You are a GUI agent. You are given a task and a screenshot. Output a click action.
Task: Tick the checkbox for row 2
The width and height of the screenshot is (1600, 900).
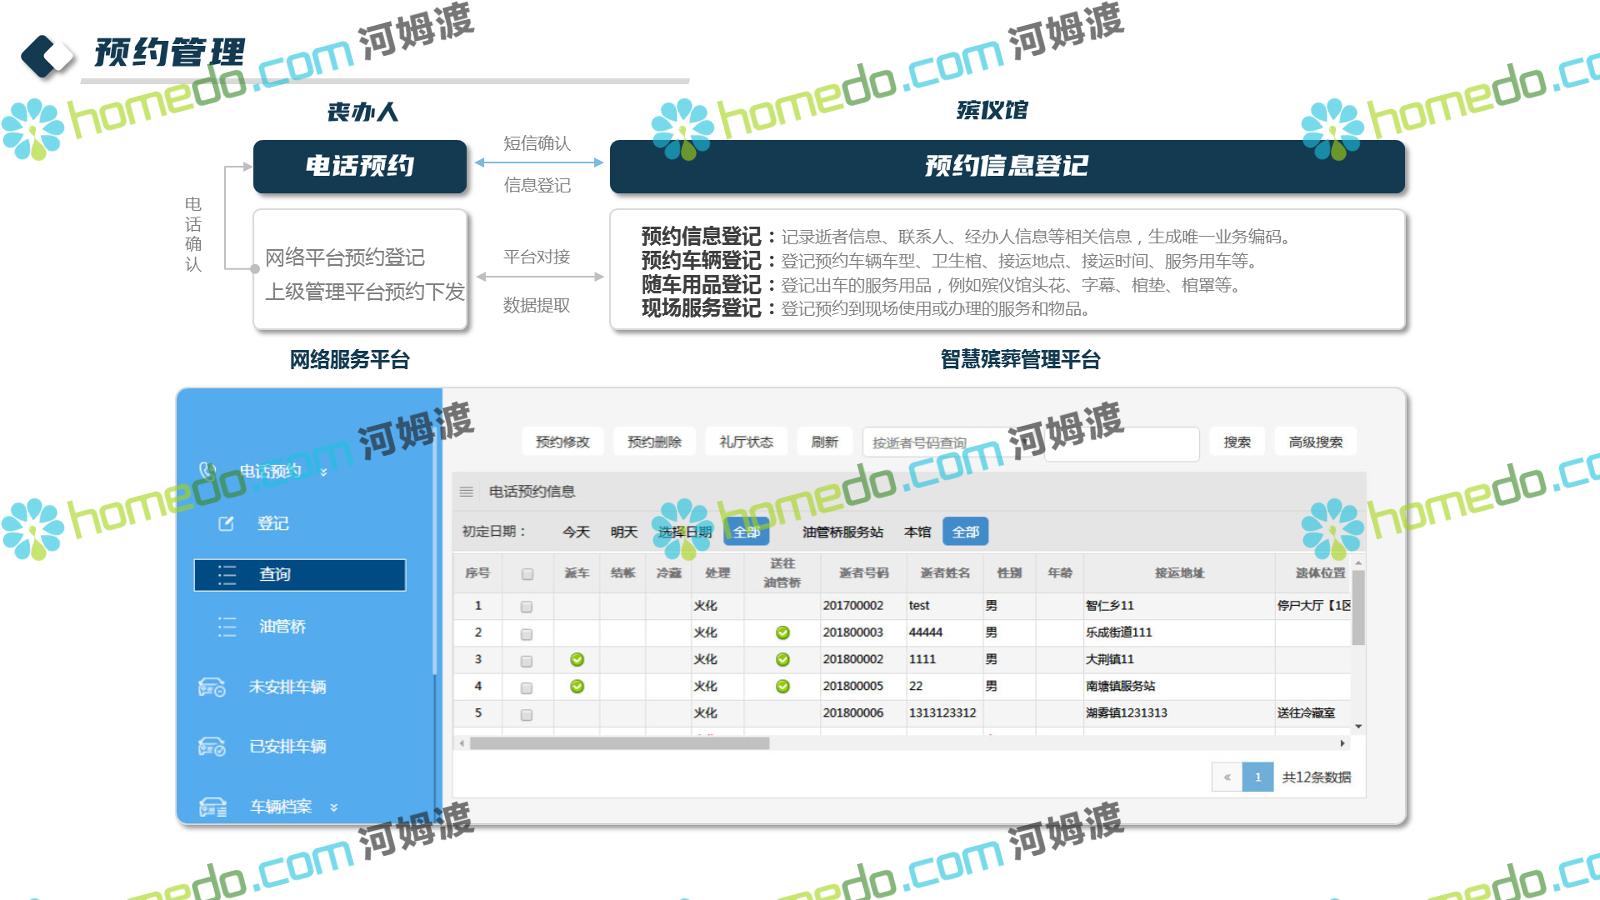[527, 634]
